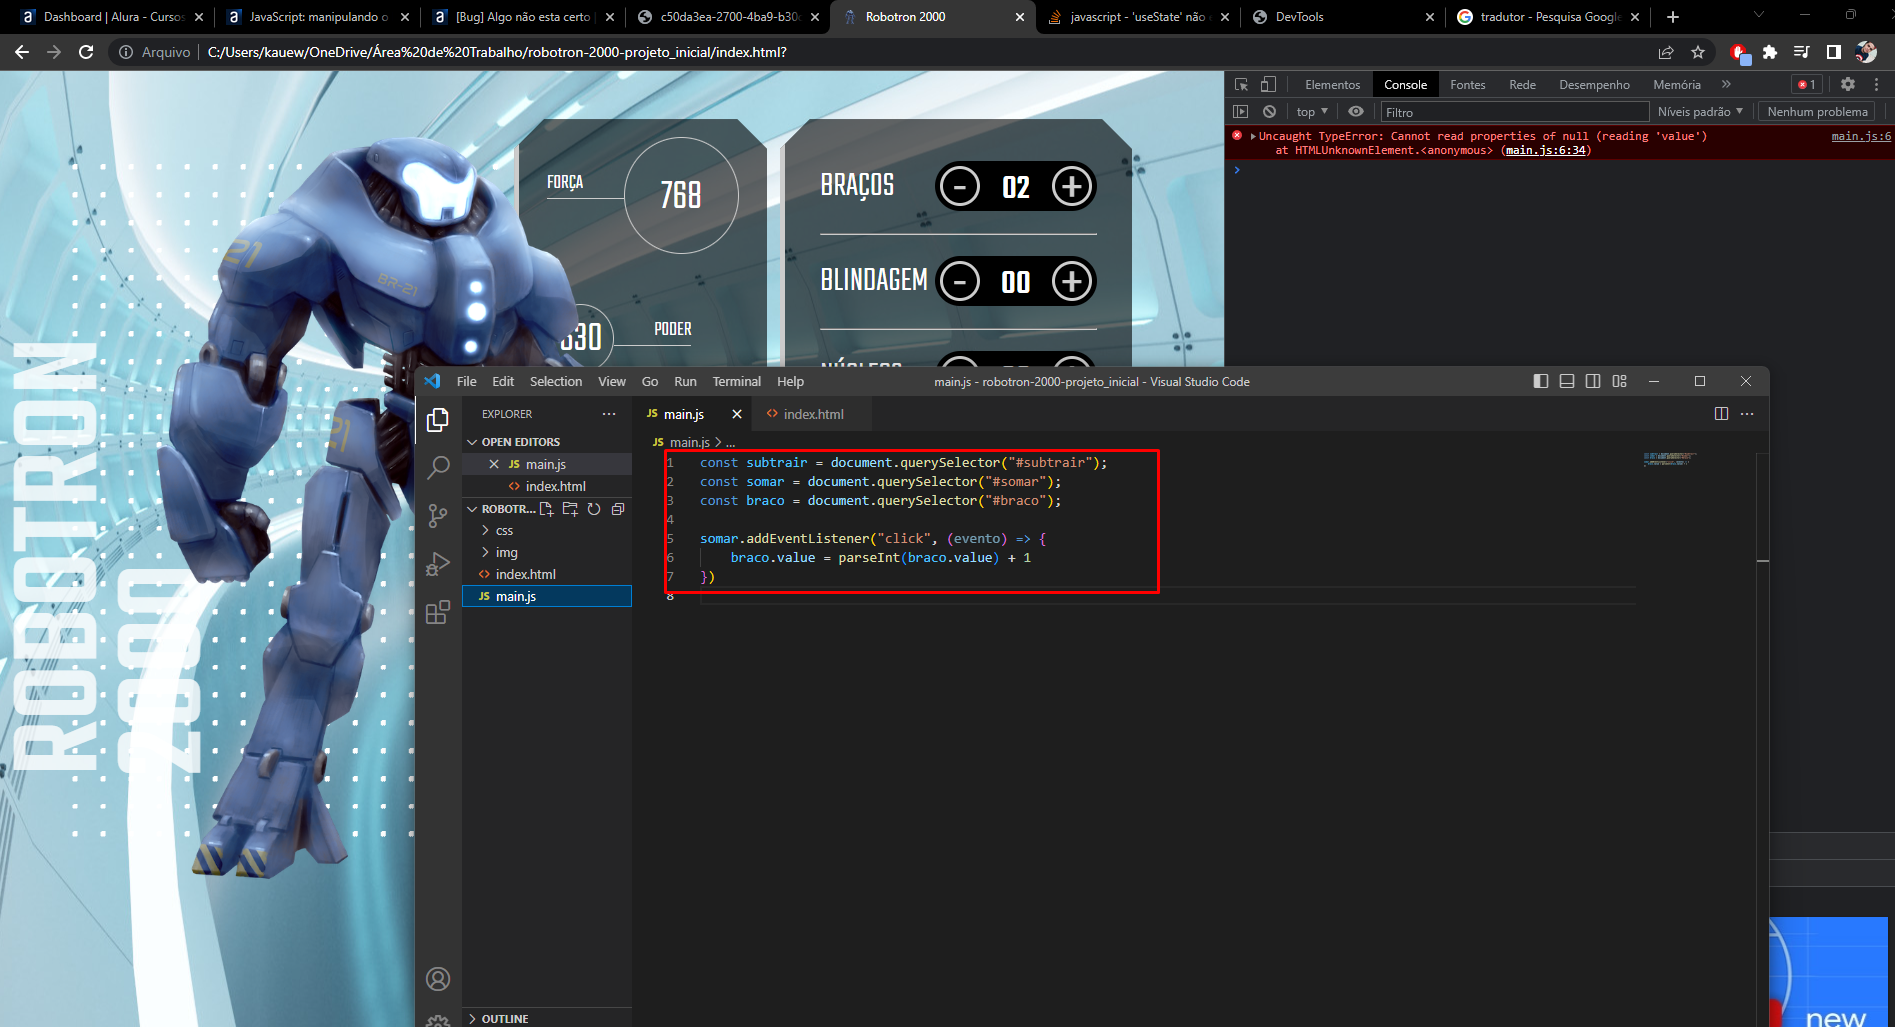Go back in browser history
Viewport: 1895px width, 1027px height.
pyautogui.click(x=22, y=52)
